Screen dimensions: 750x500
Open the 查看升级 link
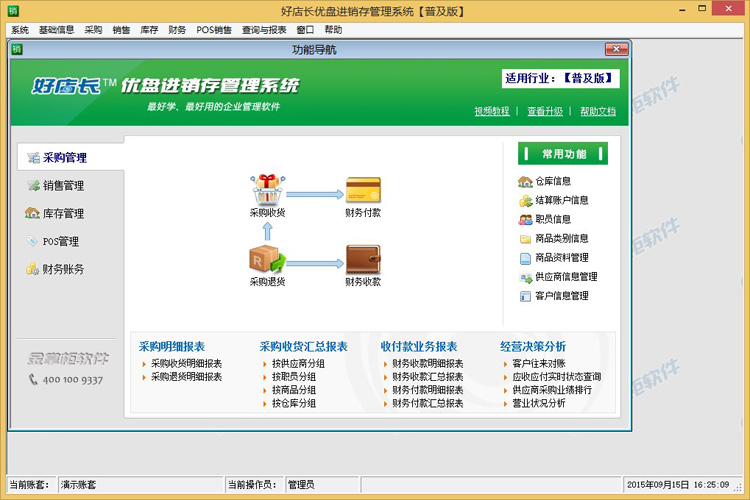click(545, 111)
